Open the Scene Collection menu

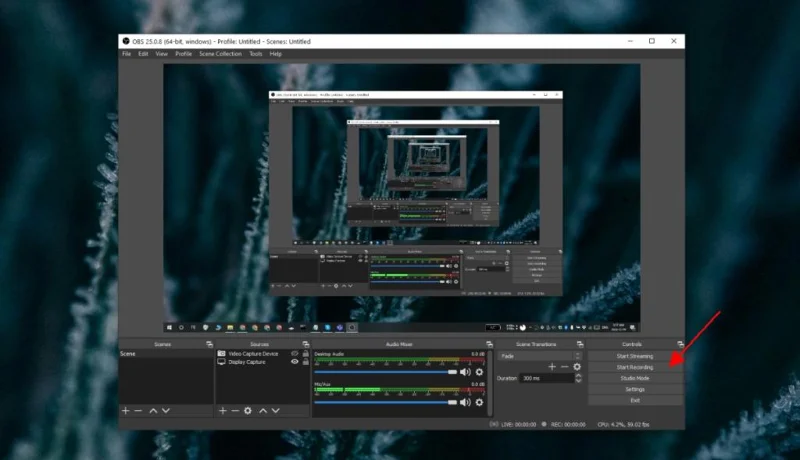(x=220, y=54)
